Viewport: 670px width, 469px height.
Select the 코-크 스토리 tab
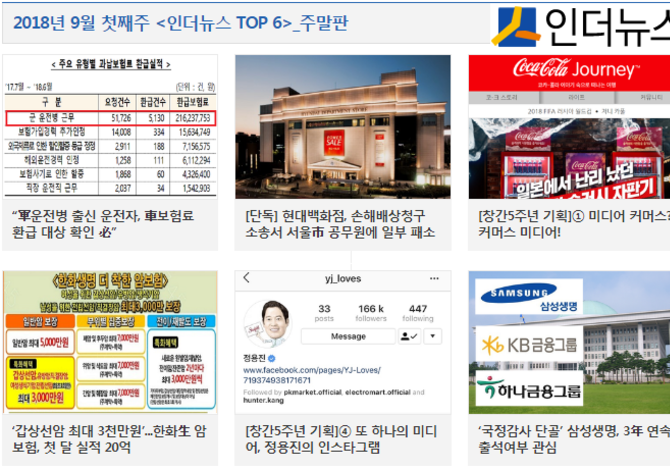click(x=502, y=97)
